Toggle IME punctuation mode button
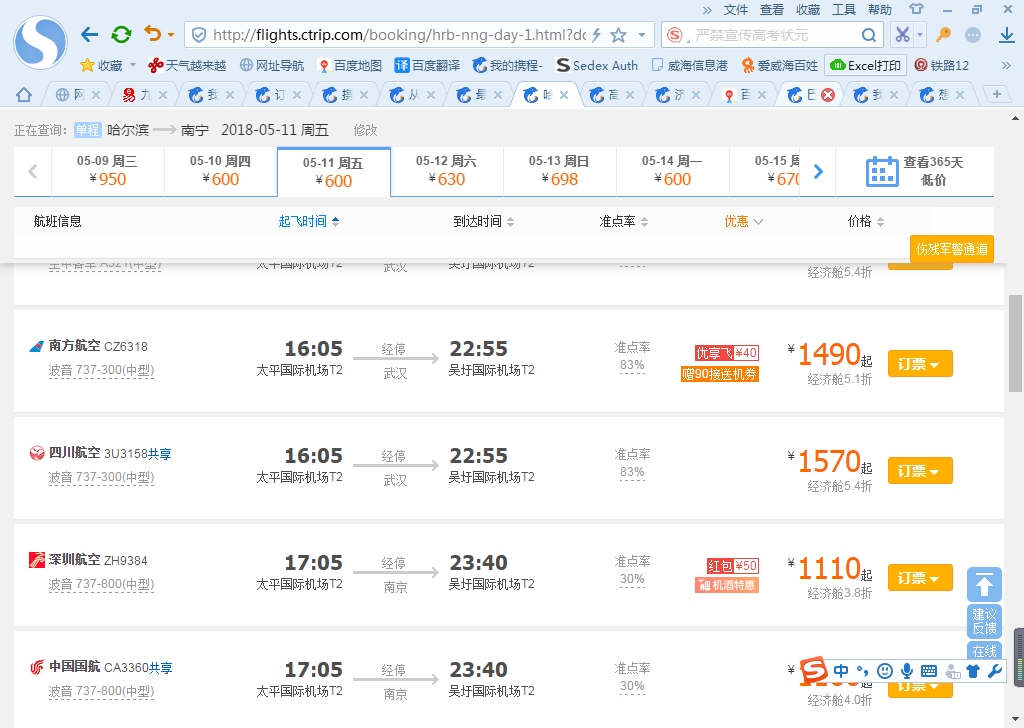Screen dimensions: 1024x728 coord(863,671)
